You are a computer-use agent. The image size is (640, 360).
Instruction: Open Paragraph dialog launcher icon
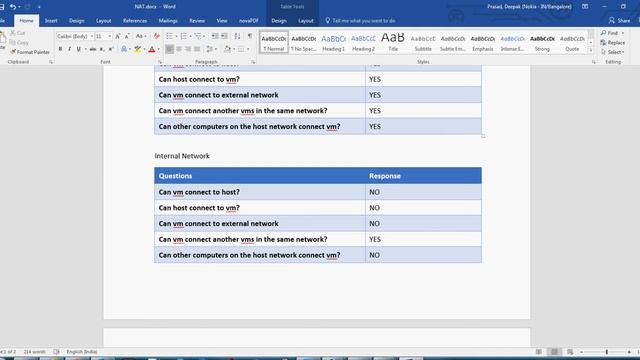(253, 62)
